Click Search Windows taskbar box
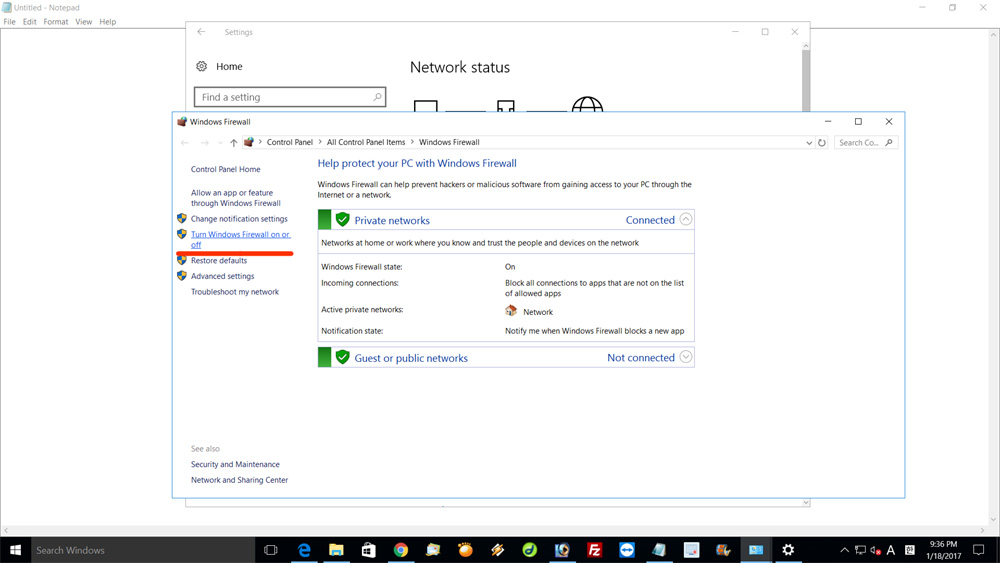Image resolution: width=1000 pixels, height=563 pixels. tap(143, 550)
